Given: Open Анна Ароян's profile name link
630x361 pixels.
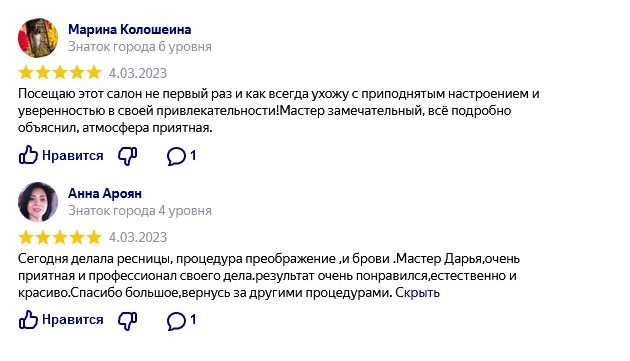Looking at the screenshot, I should tap(105, 193).
